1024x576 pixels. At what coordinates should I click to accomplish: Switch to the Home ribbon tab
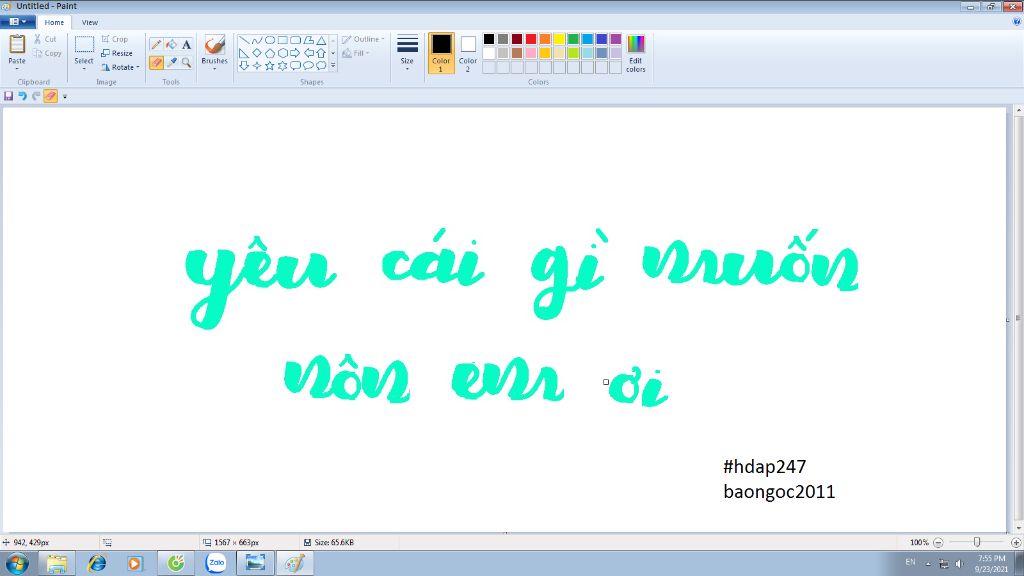coord(54,22)
